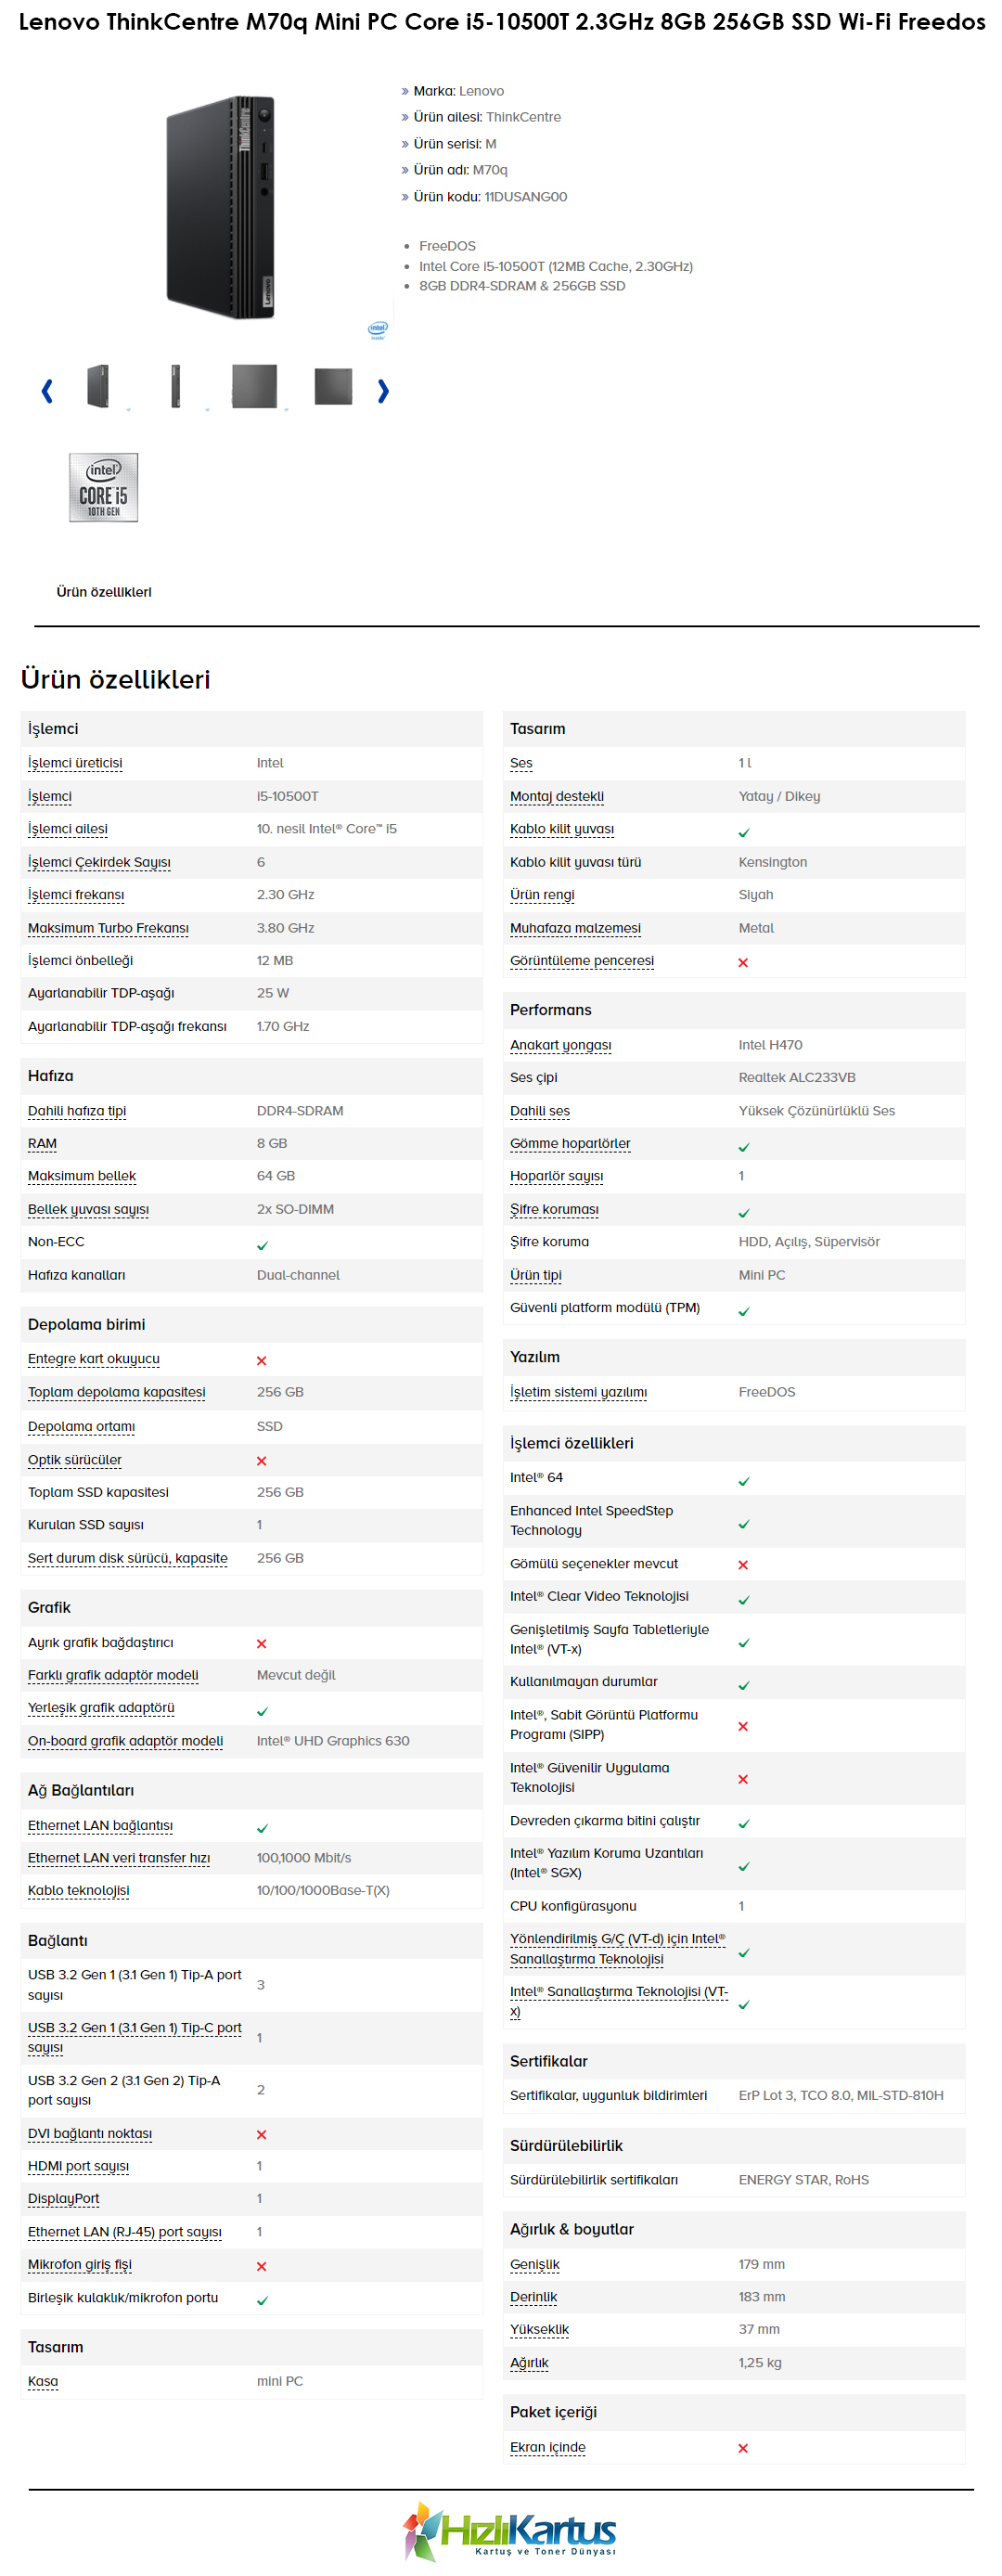This screenshot has height=2576, width=1002.
Task: Click the Anakart yongası term link
Action: point(561,1045)
